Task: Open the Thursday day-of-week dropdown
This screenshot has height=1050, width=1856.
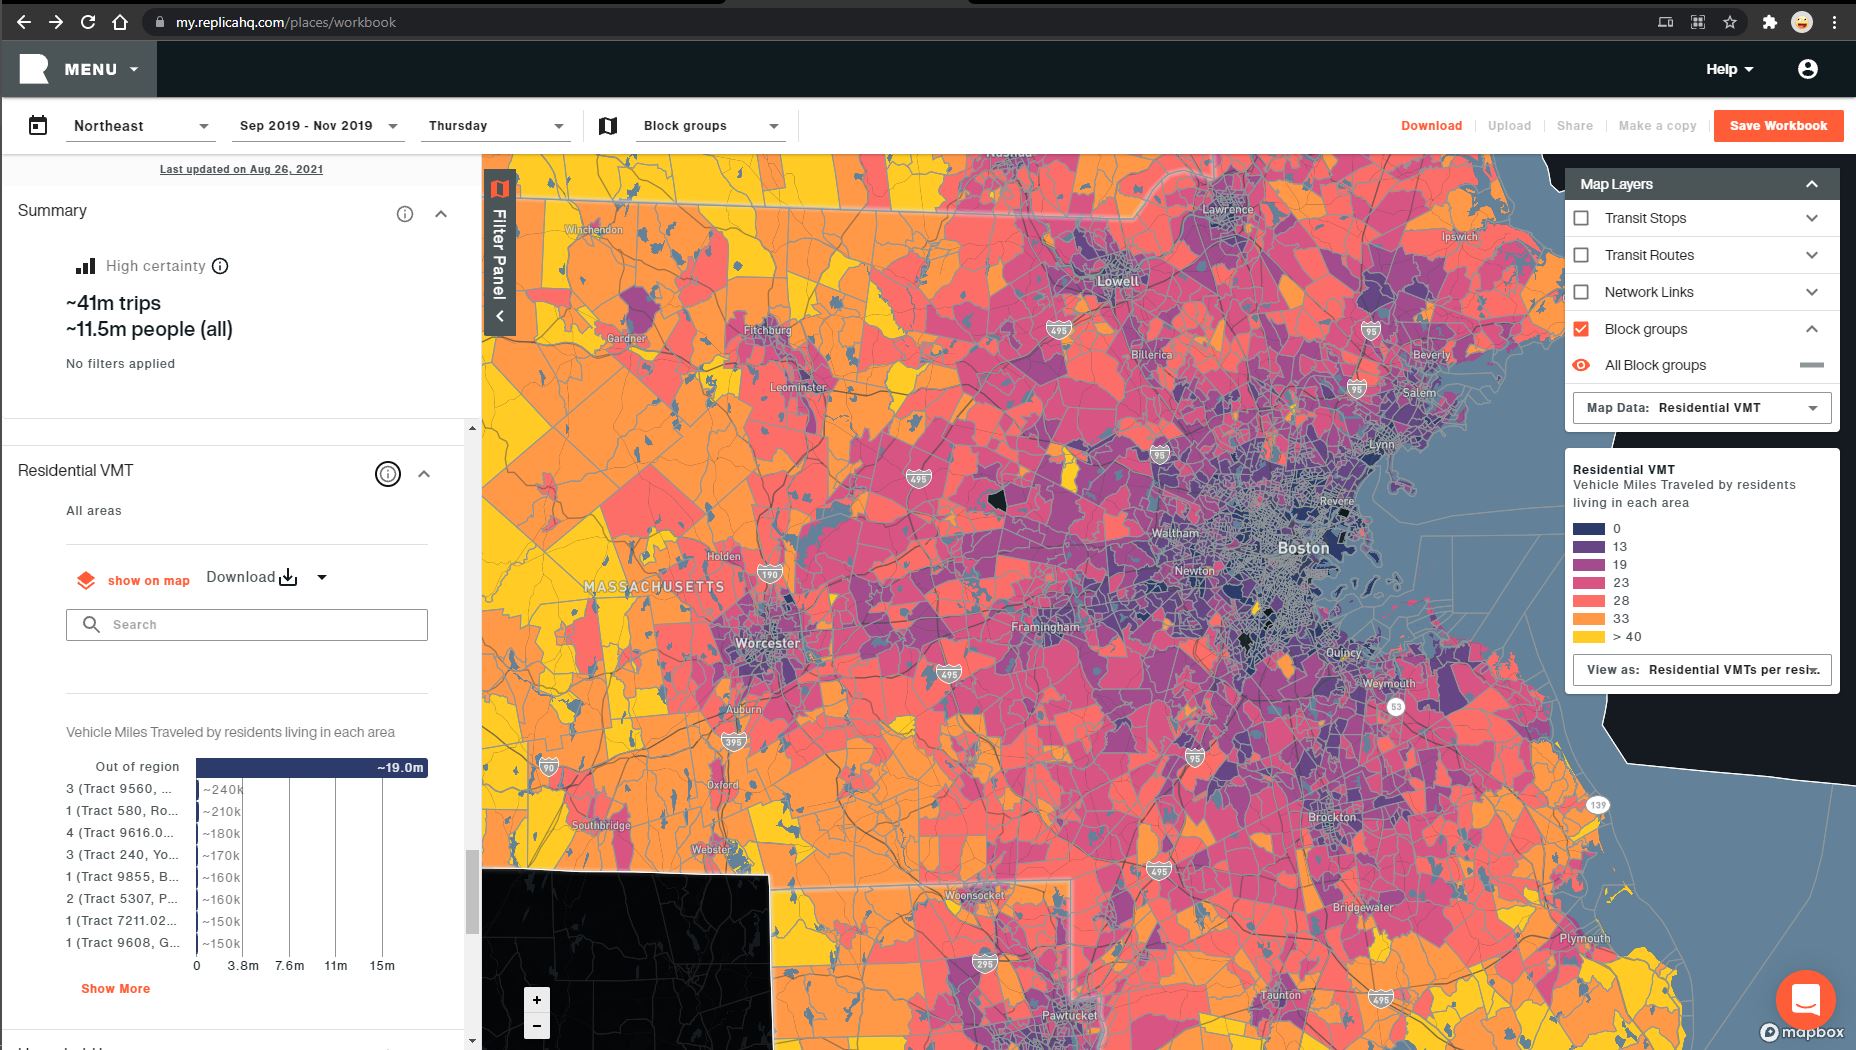Action: (495, 126)
